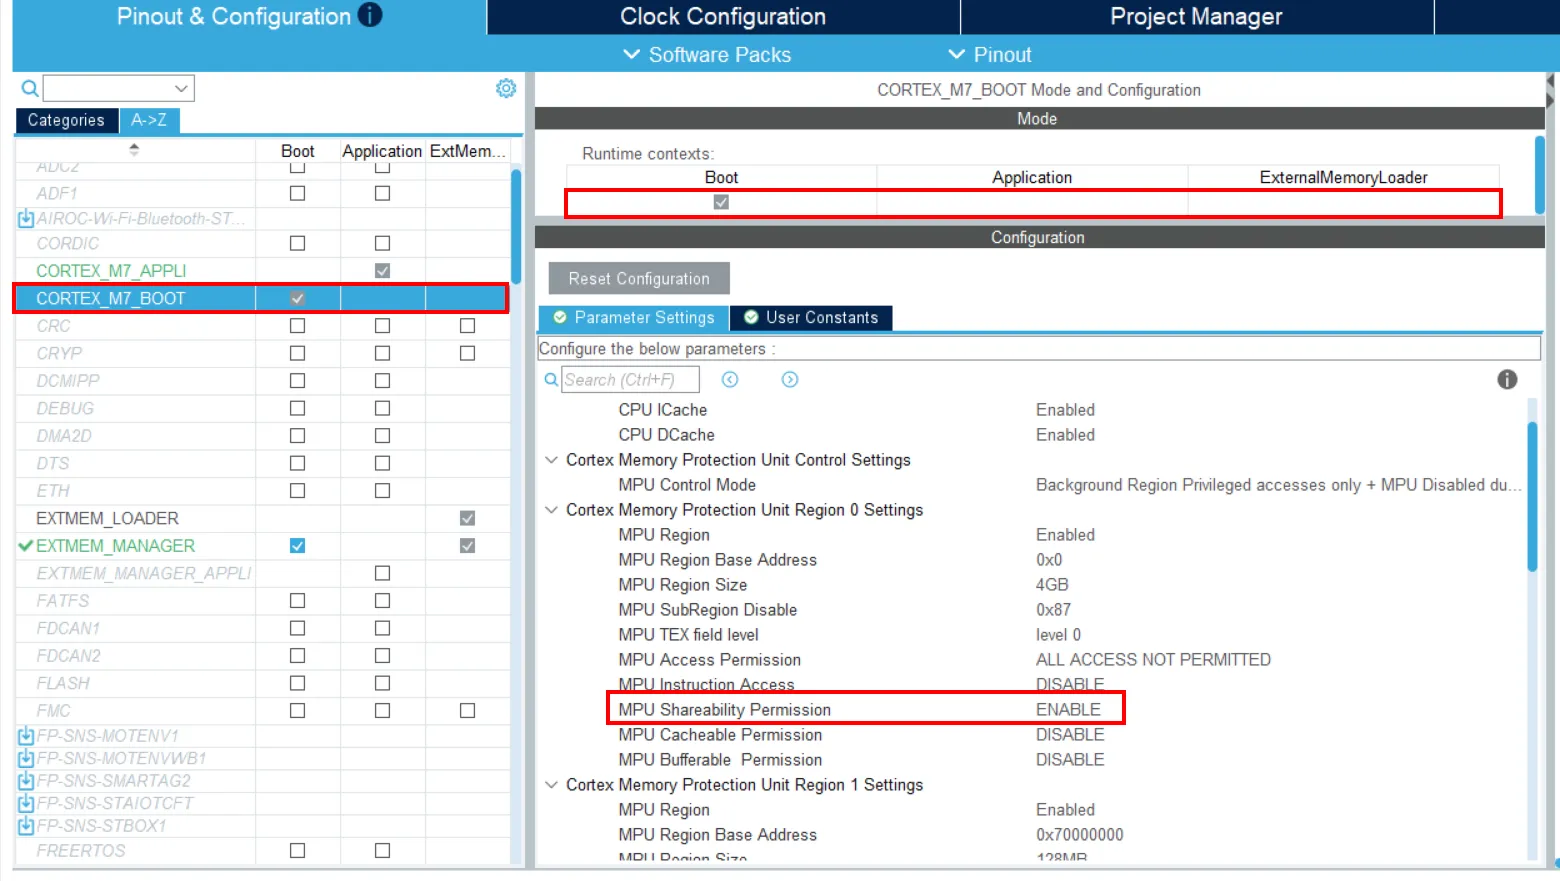
Task: Expand the Software Packs menu
Action: coord(707,55)
